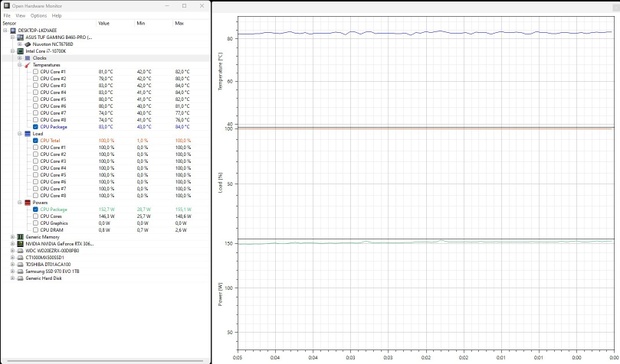Check the temperature CPU Core #4 checkbox
Image resolution: width=620 pixels, height=364 pixels.
pos(36,92)
